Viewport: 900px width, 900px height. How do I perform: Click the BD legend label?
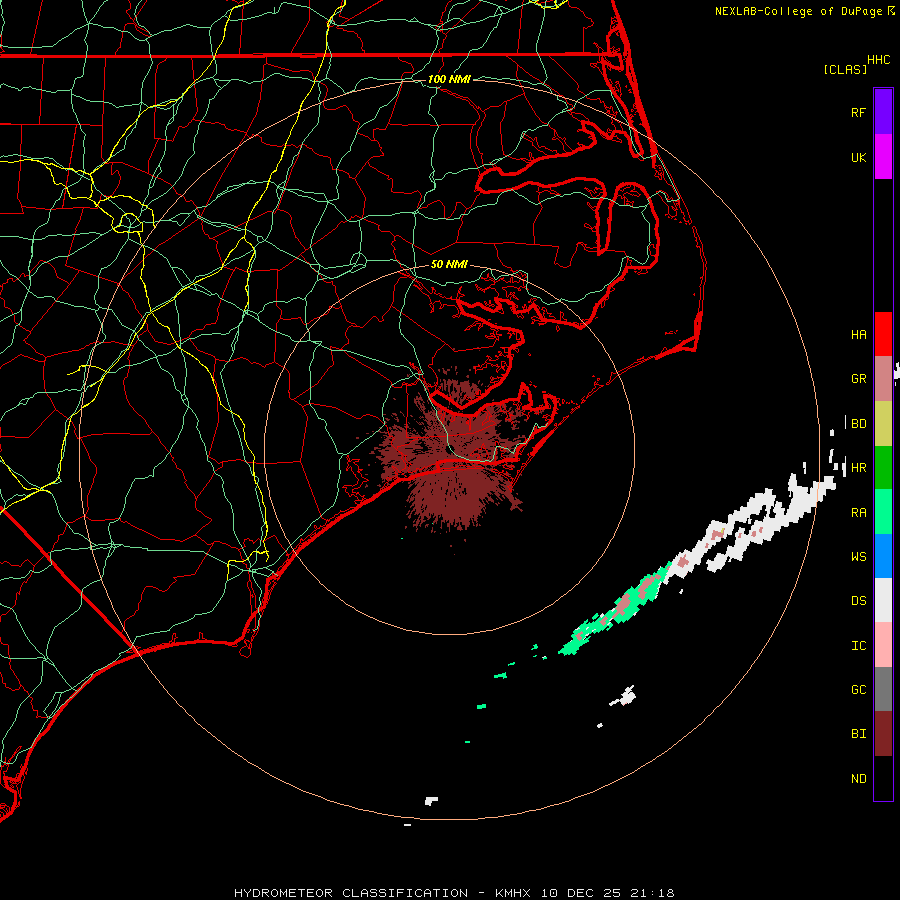pos(859,424)
